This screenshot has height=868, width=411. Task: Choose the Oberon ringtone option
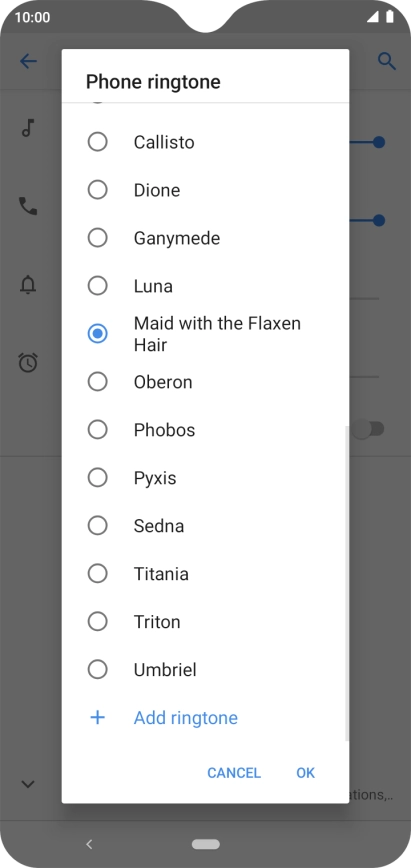click(x=205, y=382)
